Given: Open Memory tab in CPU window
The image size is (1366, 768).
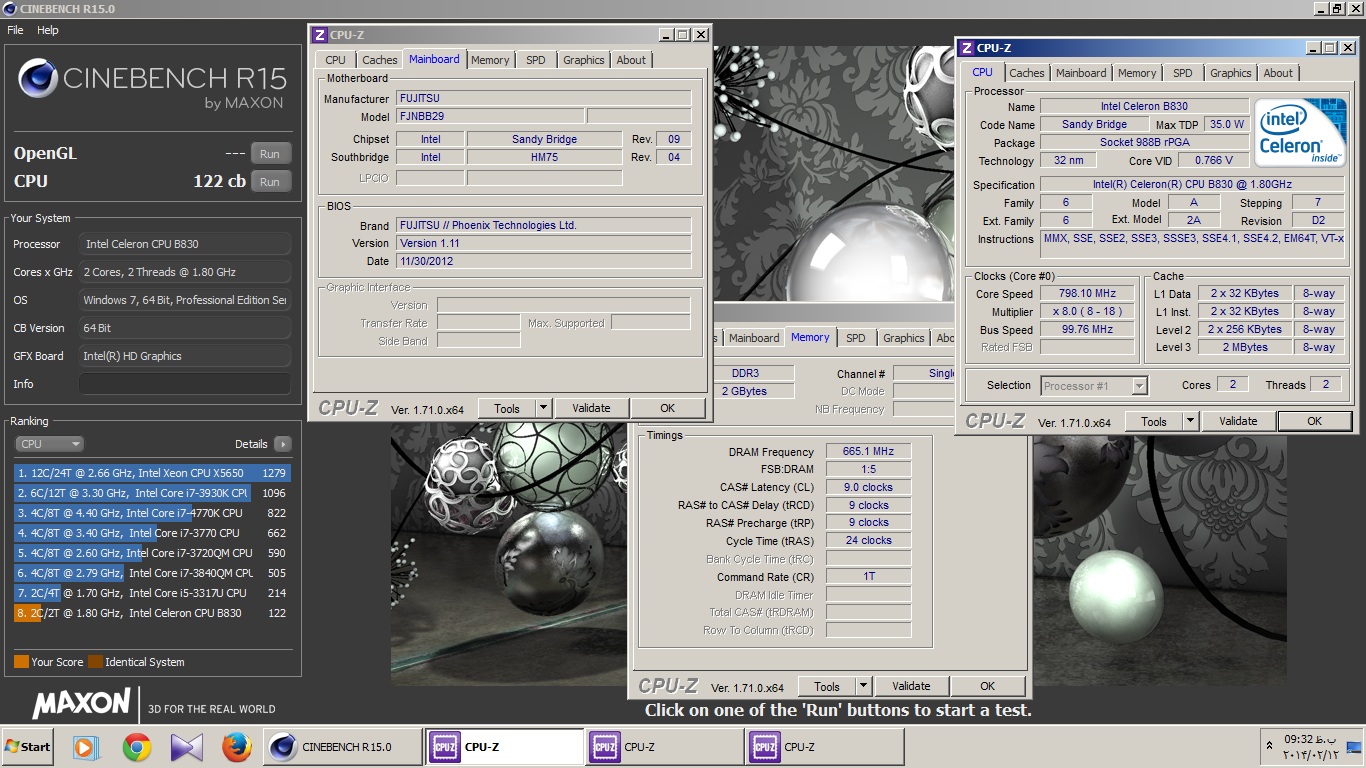Looking at the screenshot, I should [x=1137, y=73].
